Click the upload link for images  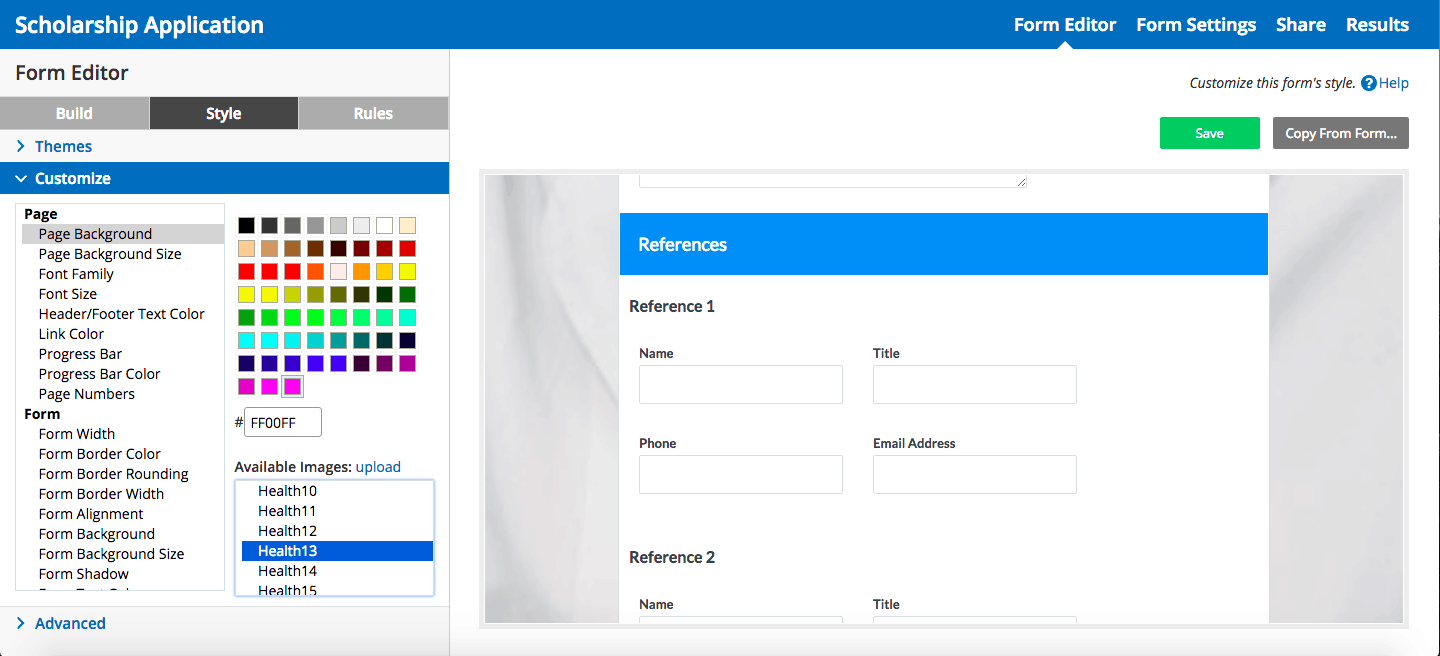click(378, 466)
